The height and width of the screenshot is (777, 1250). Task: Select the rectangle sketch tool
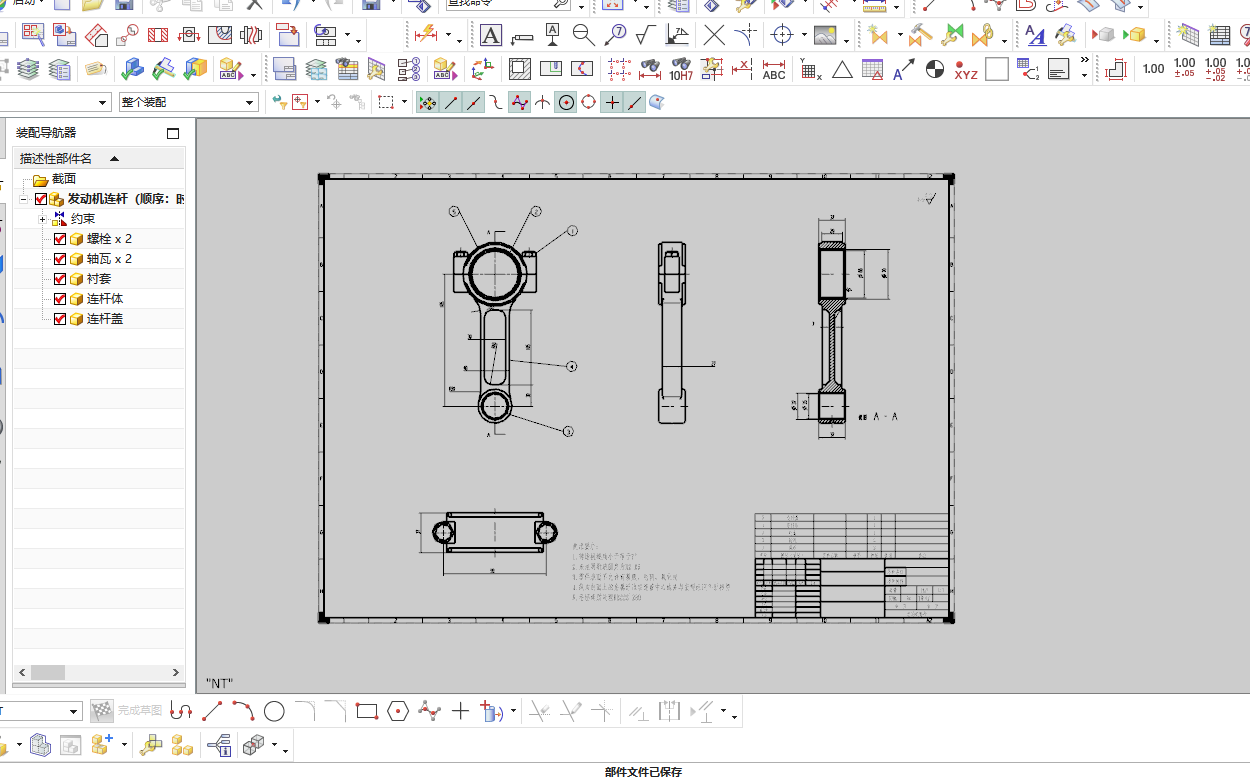pos(367,712)
